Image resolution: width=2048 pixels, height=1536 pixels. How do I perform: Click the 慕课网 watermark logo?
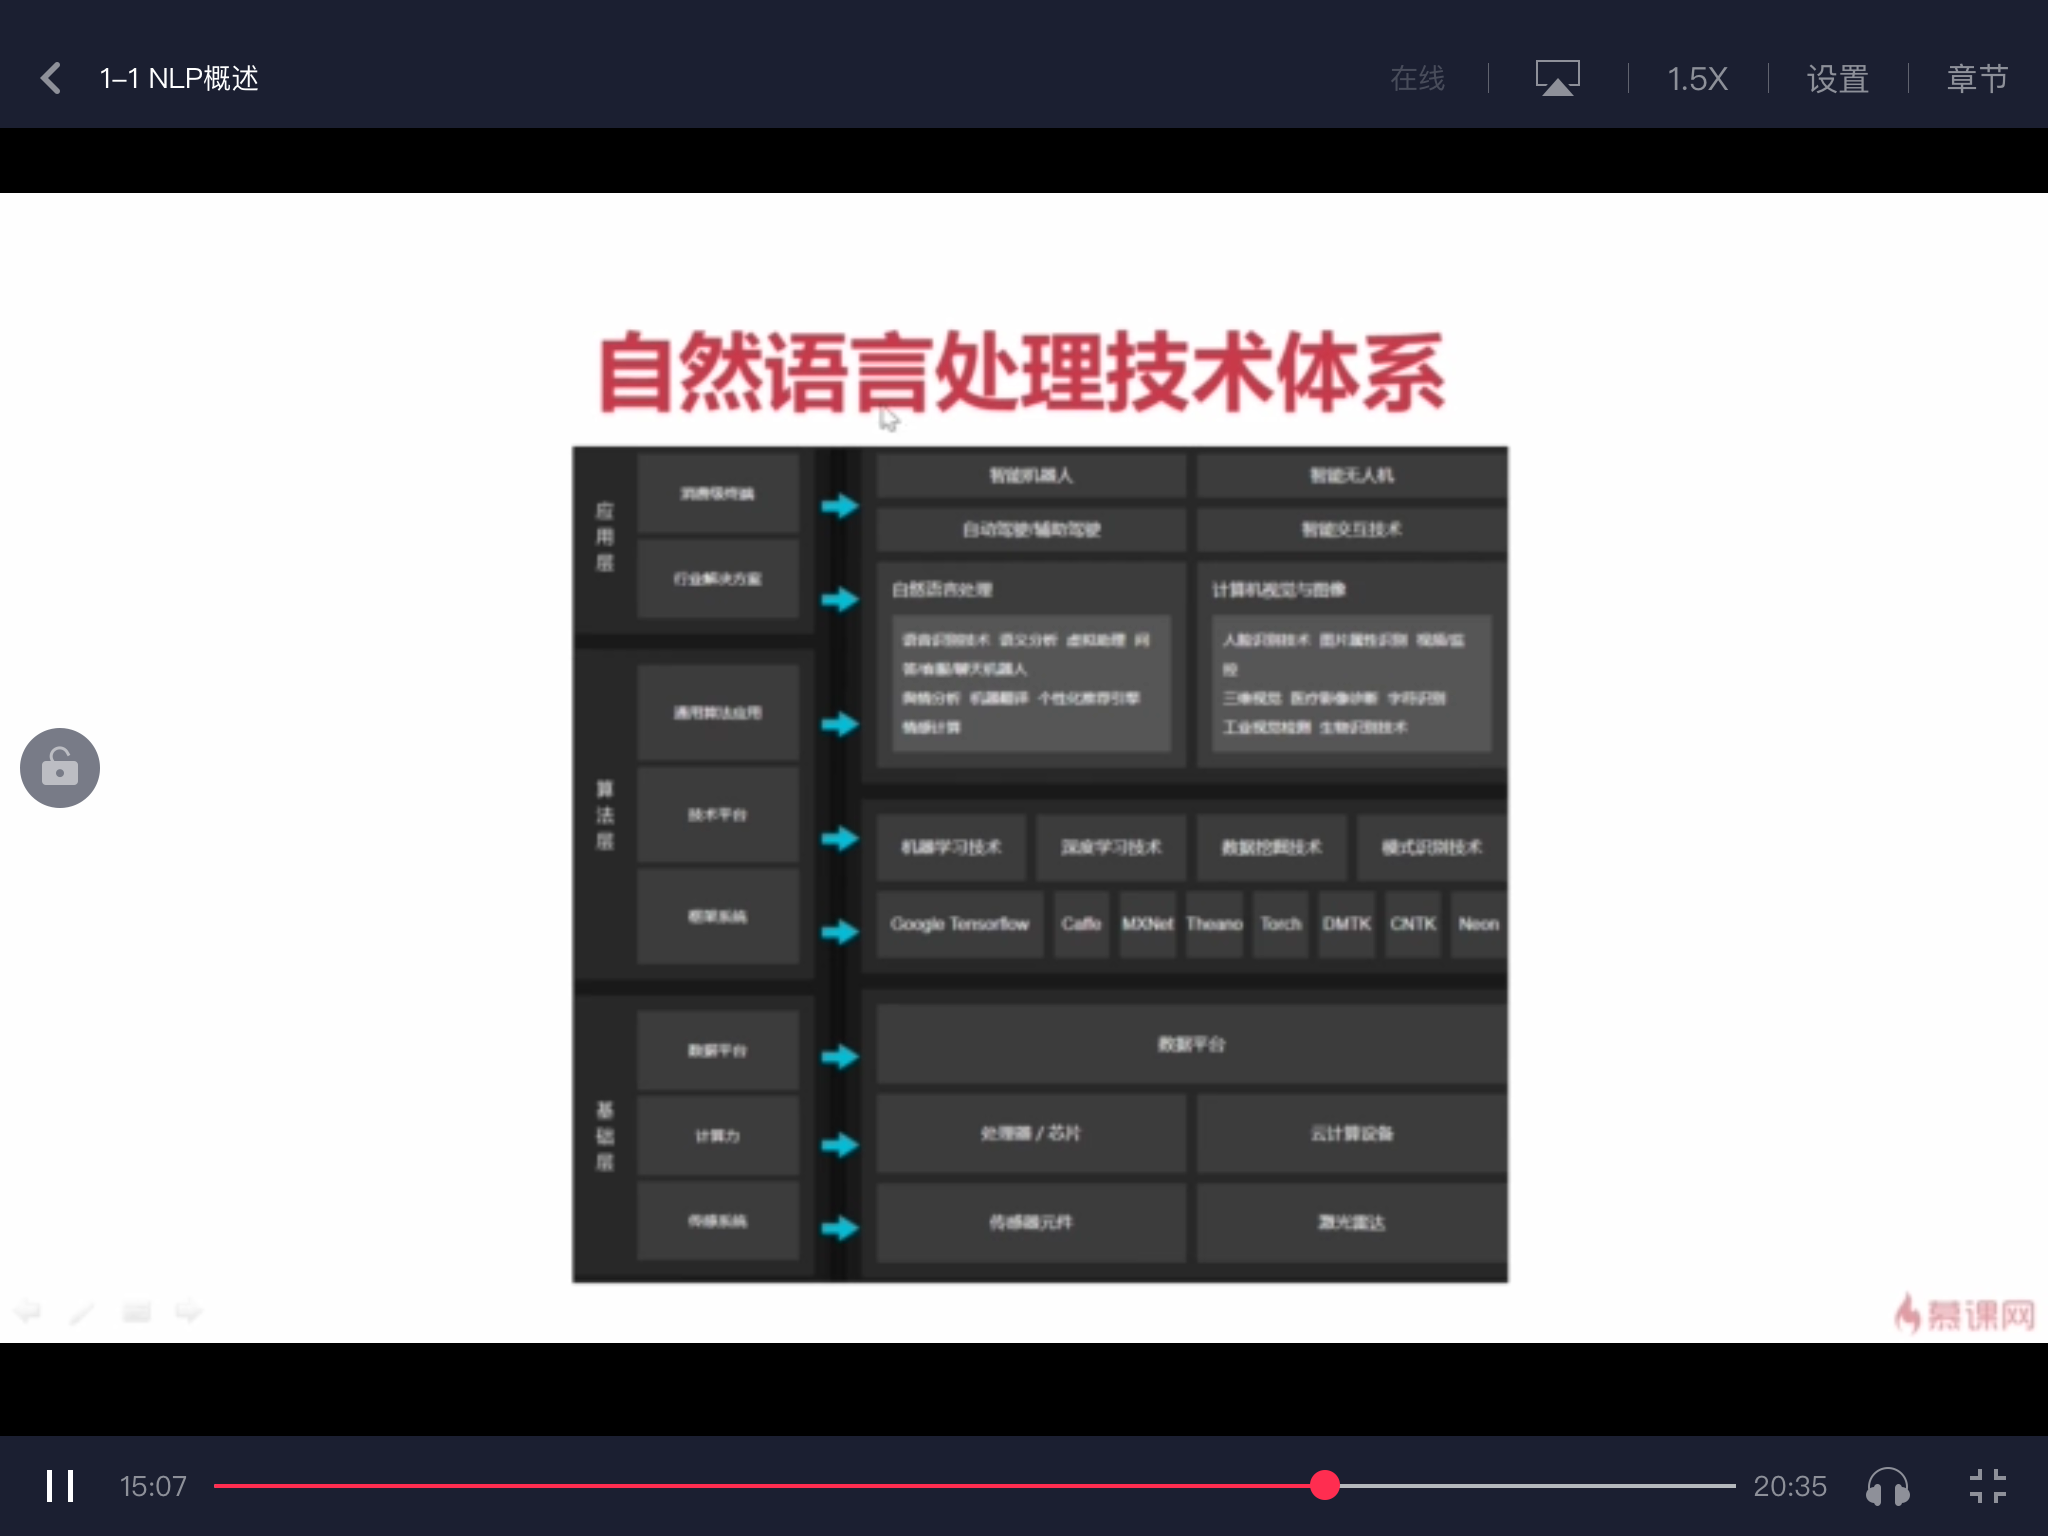tap(1965, 1314)
